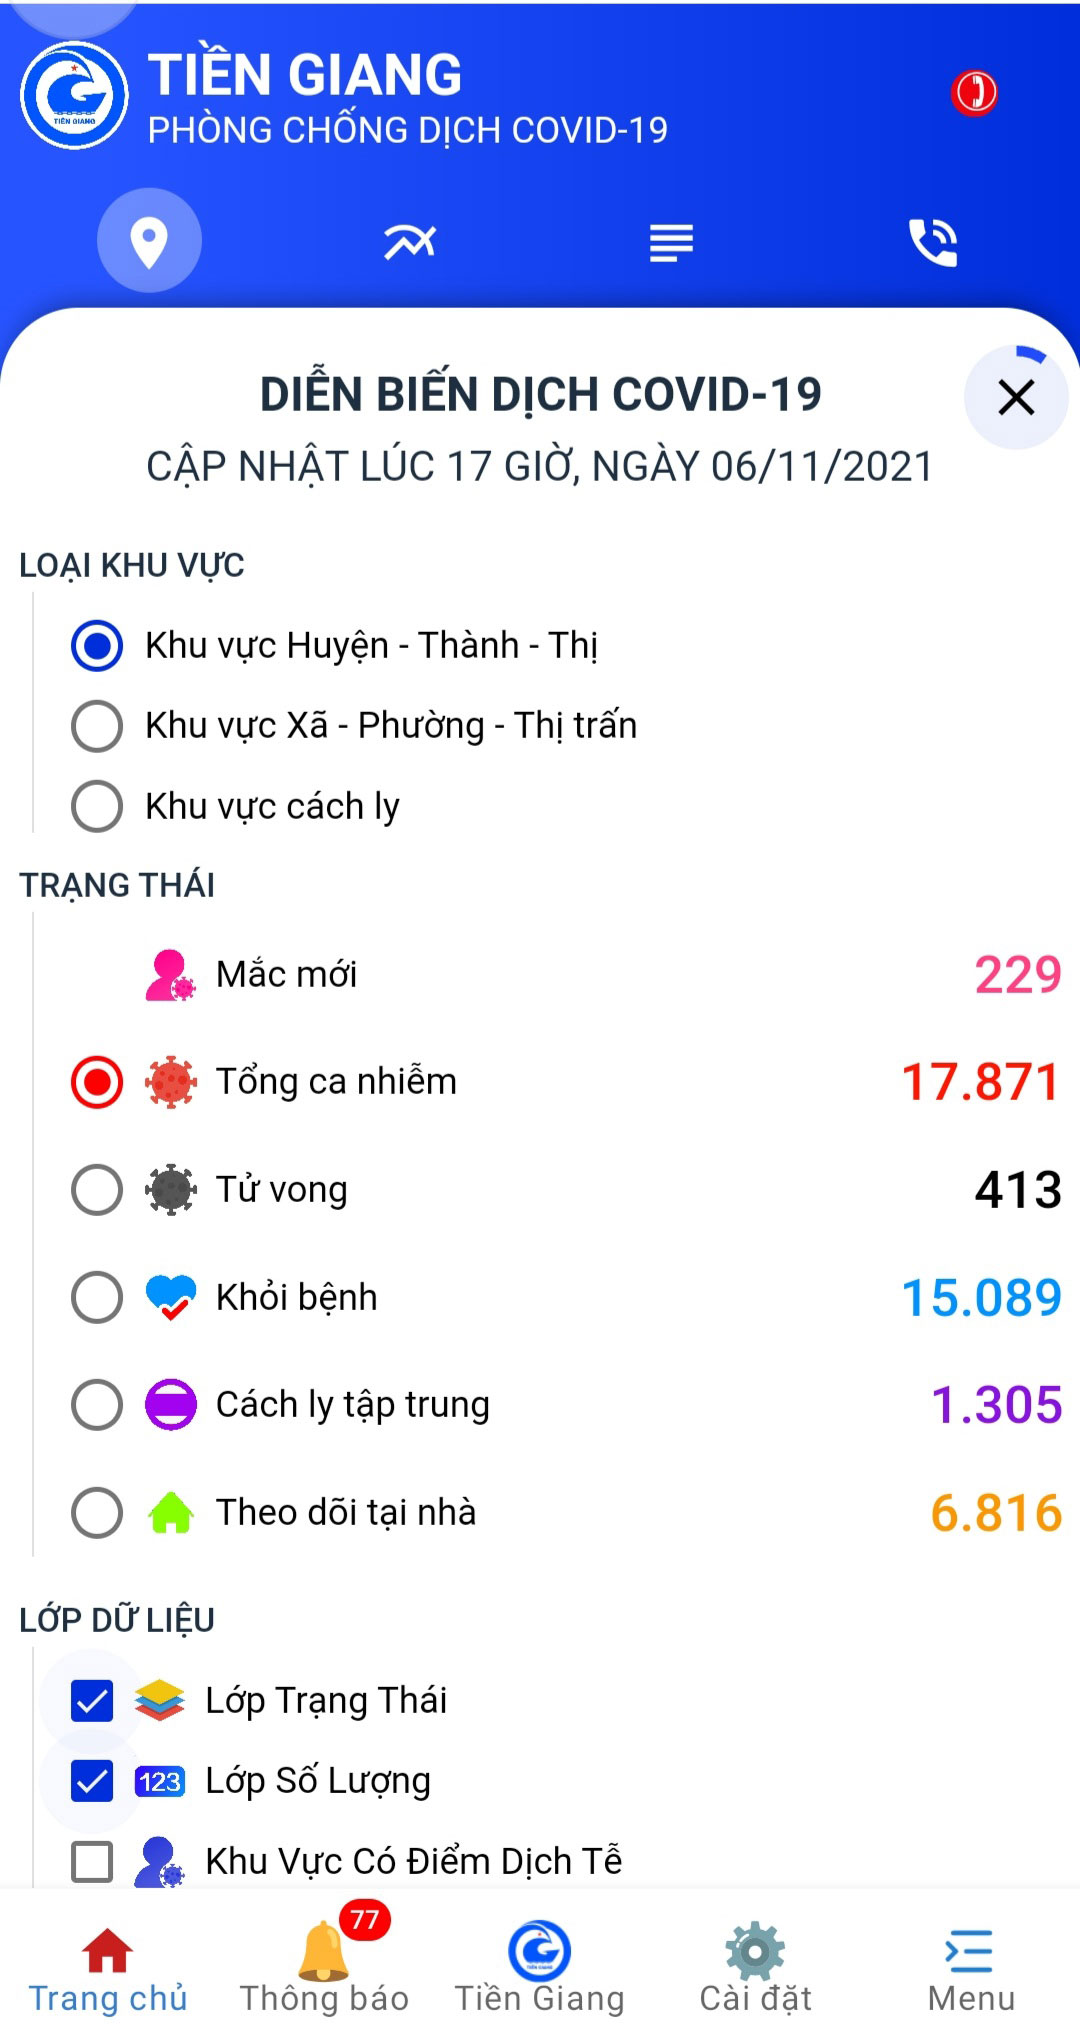This screenshot has width=1080, height=2039.
Task: Open the list view icon in blue header
Action: 670,240
